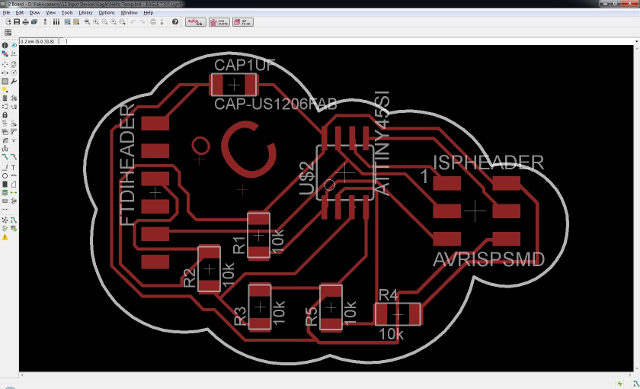Open the Display layers tool

(5, 53)
